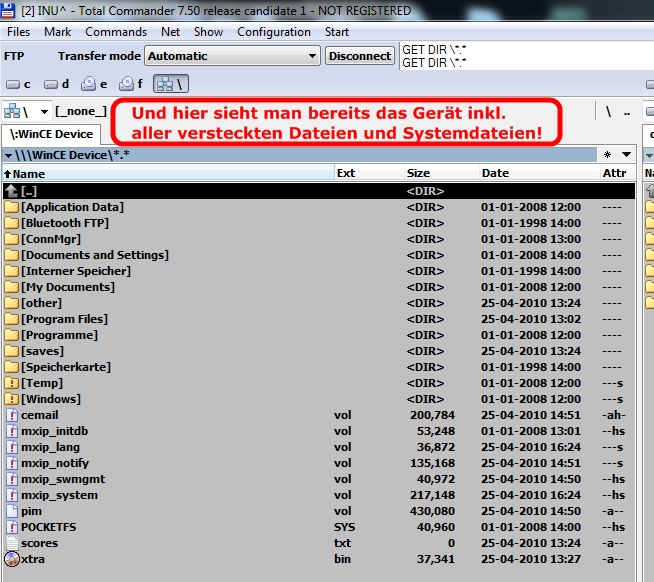Click the [_none_] volume label
This screenshot has height=582, width=654.
coord(81,111)
